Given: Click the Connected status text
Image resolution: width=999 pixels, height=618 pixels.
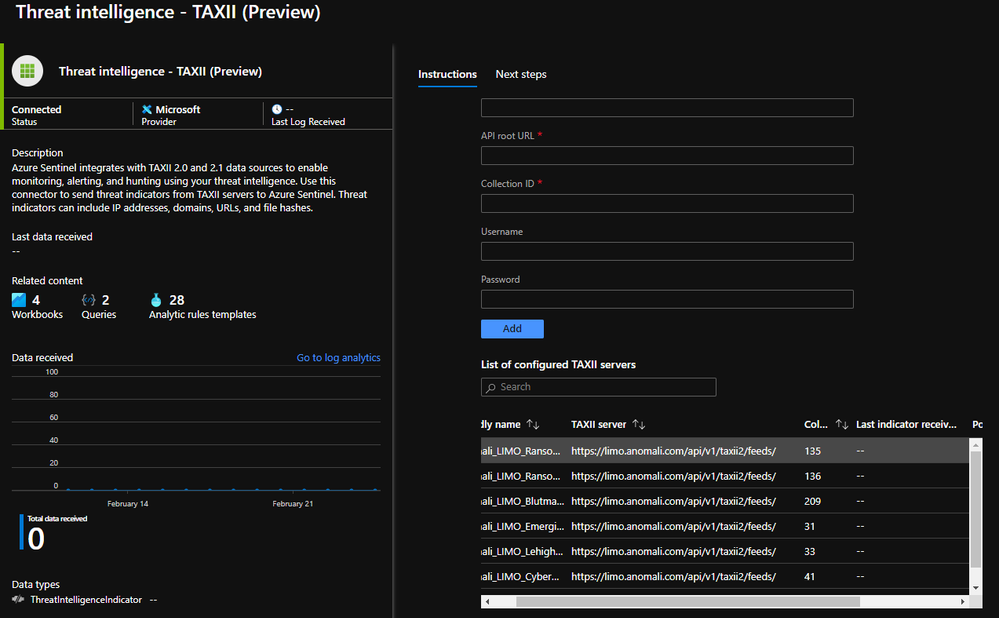Looking at the screenshot, I should click(36, 110).
